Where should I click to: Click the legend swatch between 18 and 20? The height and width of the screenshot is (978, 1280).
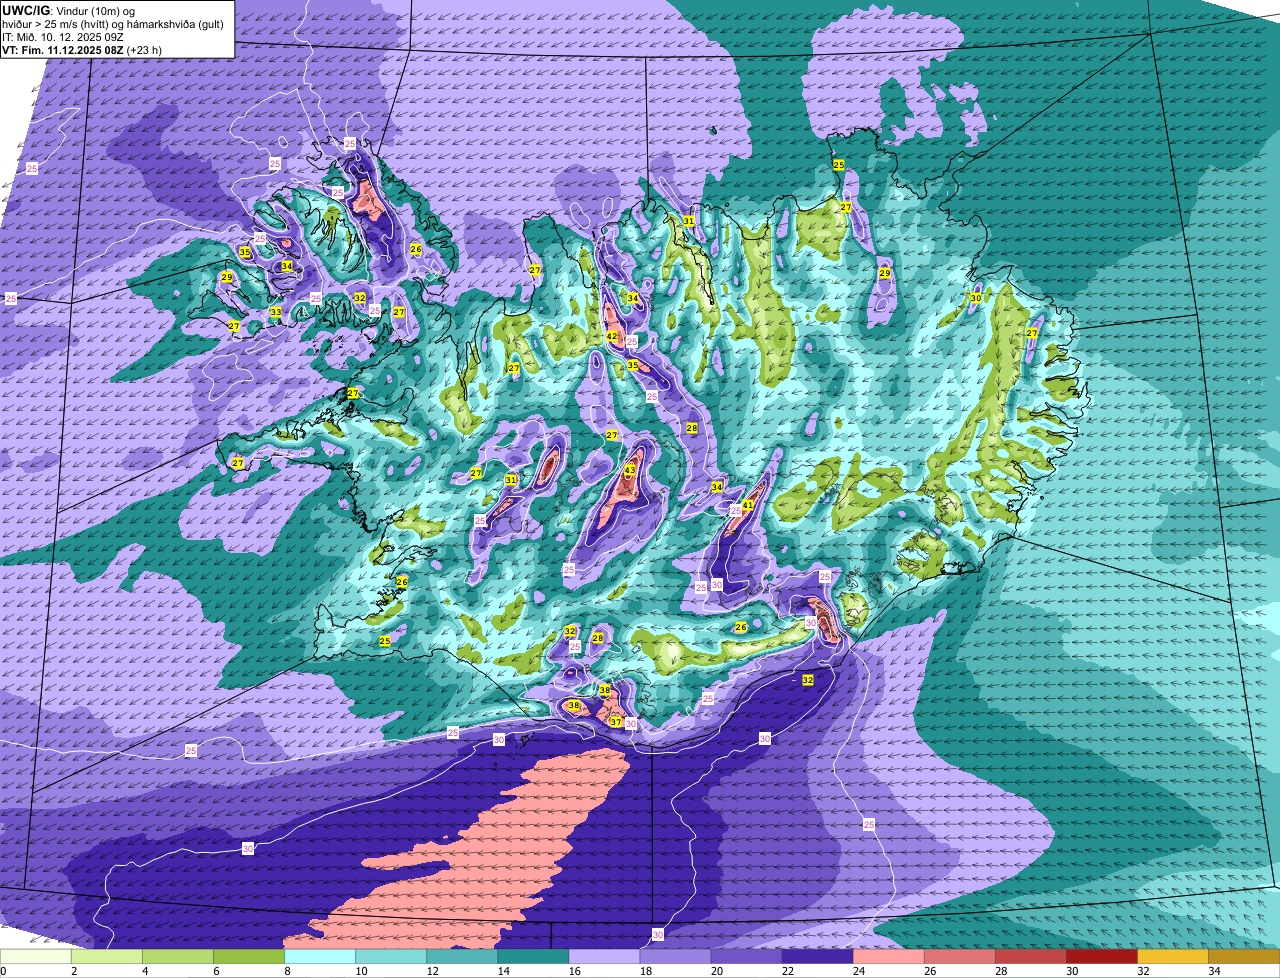pyautogui.click(x=675, y=957)
